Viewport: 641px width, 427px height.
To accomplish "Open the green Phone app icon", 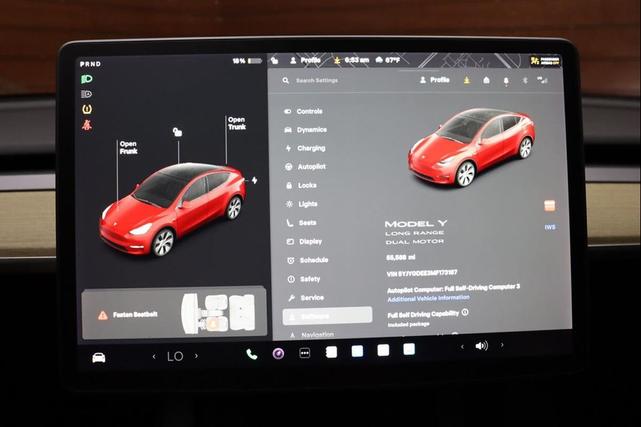I will click(x=252, y=354).
